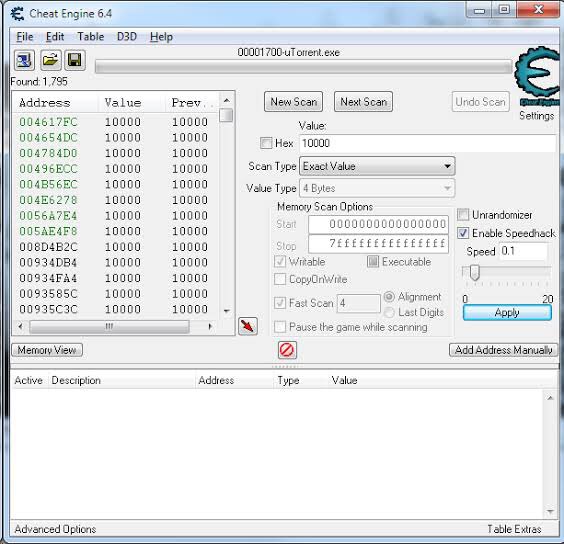Viewport: 564px width, 544px height.
Task: Open Advanced Options
Action: tap(55, 529)
